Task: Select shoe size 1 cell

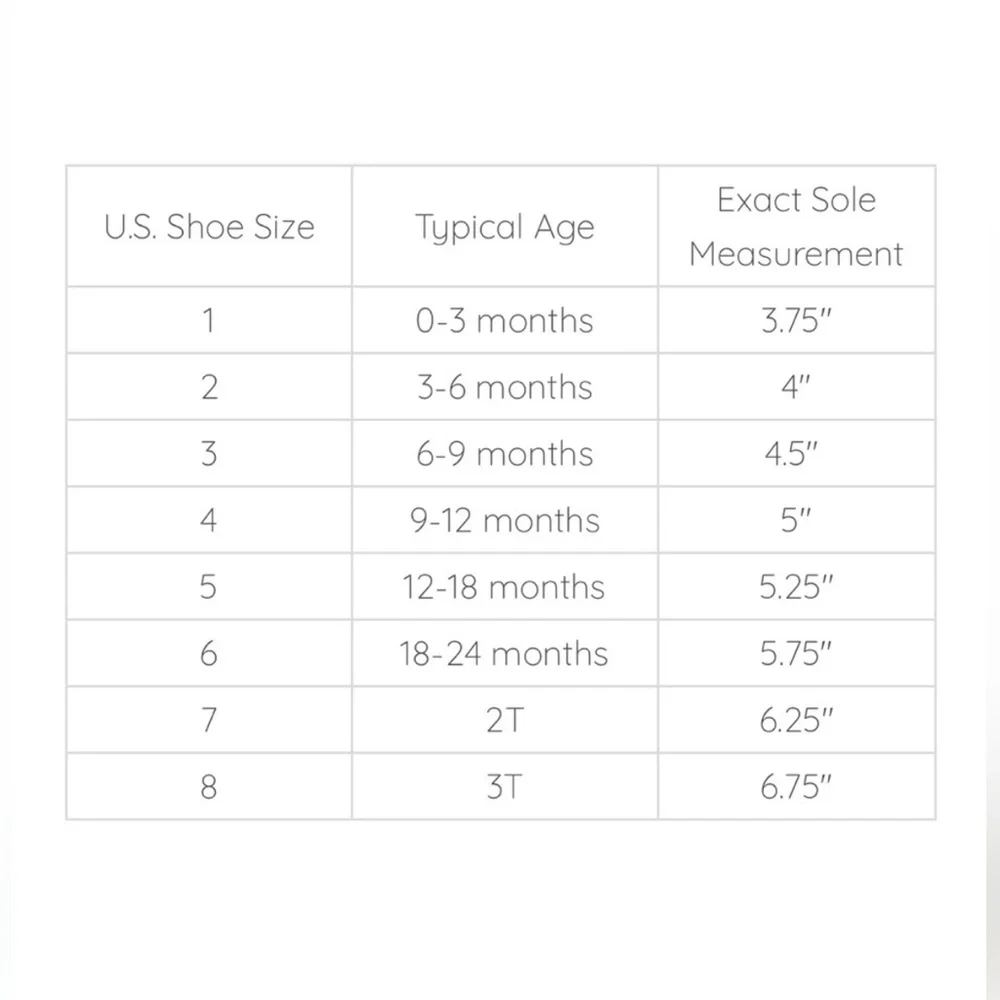Action: tap(209, 320)
